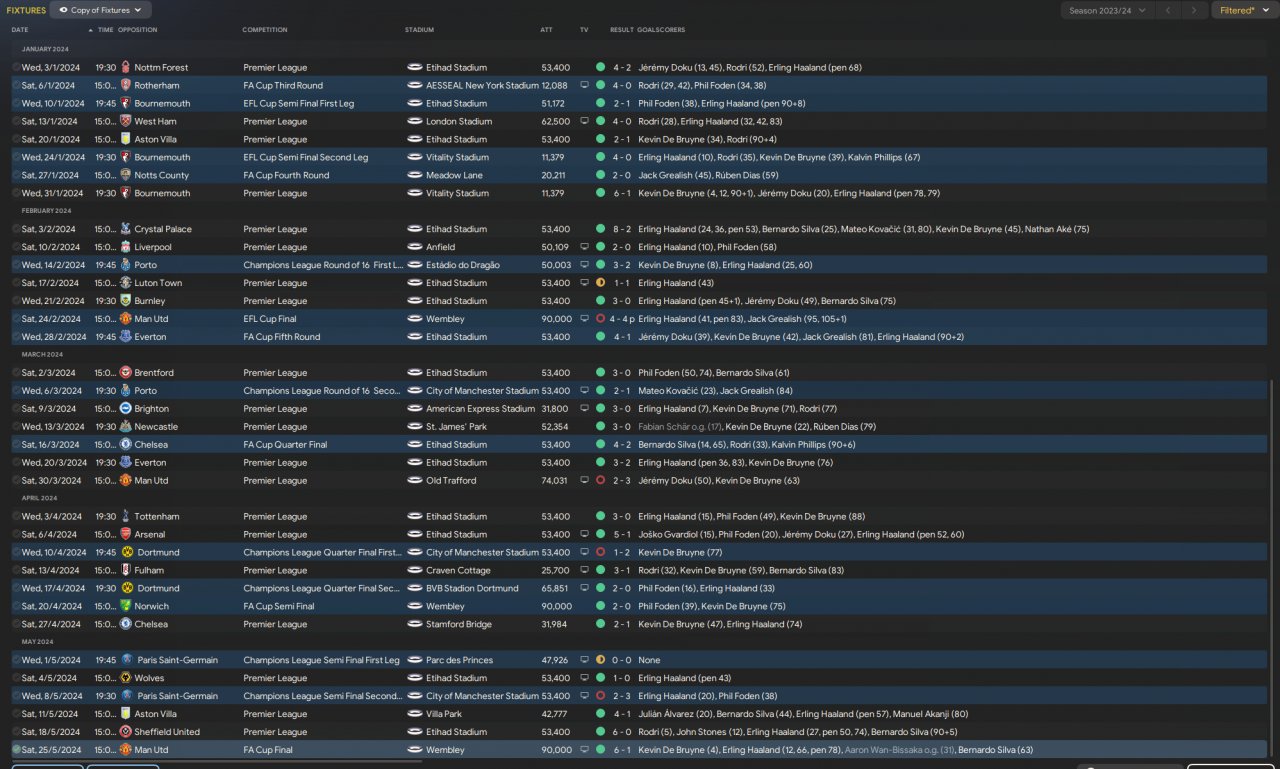This screenshot has height=769, width=1280.
Task: Click the TV icon in the EFL Cup Final row
Action: pyautogui.click(x=584, y=319)
